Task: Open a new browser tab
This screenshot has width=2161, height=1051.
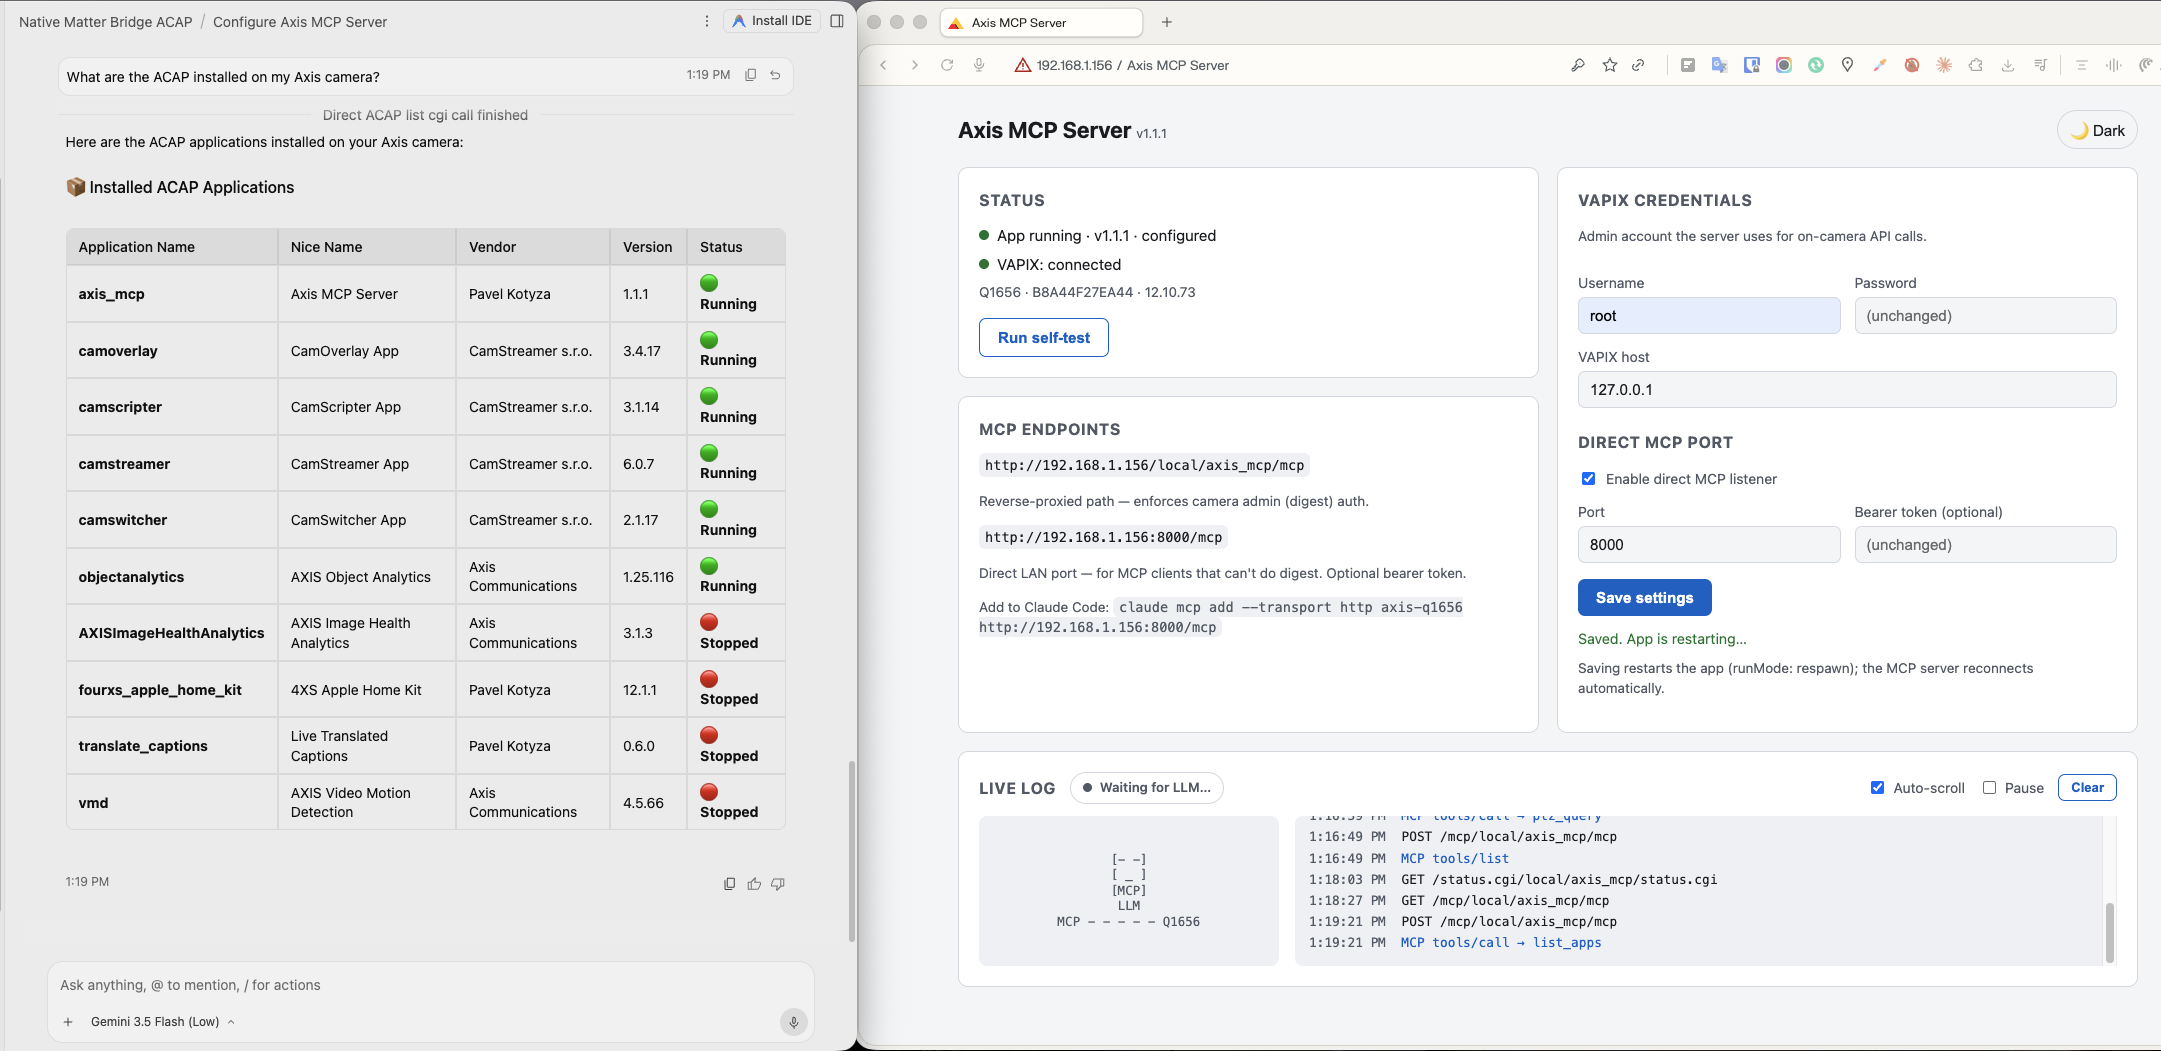Action: [1167, 22]
